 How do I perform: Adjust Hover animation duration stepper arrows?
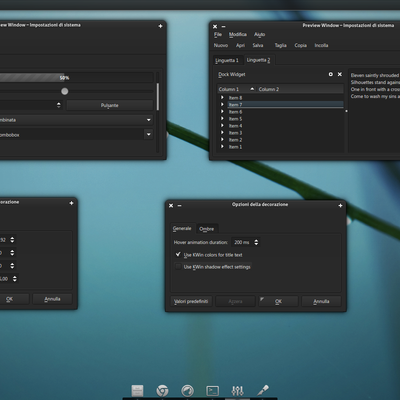(256, 242)
